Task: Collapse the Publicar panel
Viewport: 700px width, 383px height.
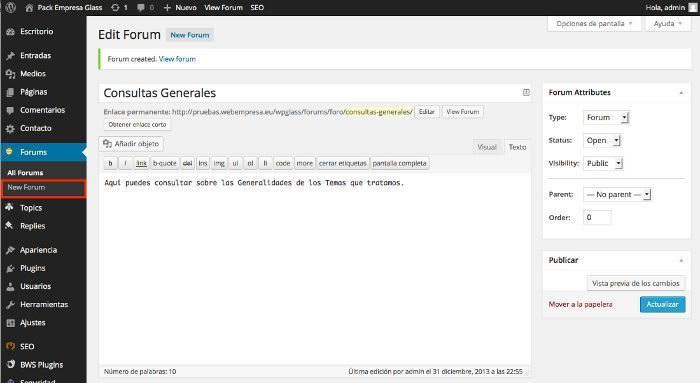Action: [681, 260]
